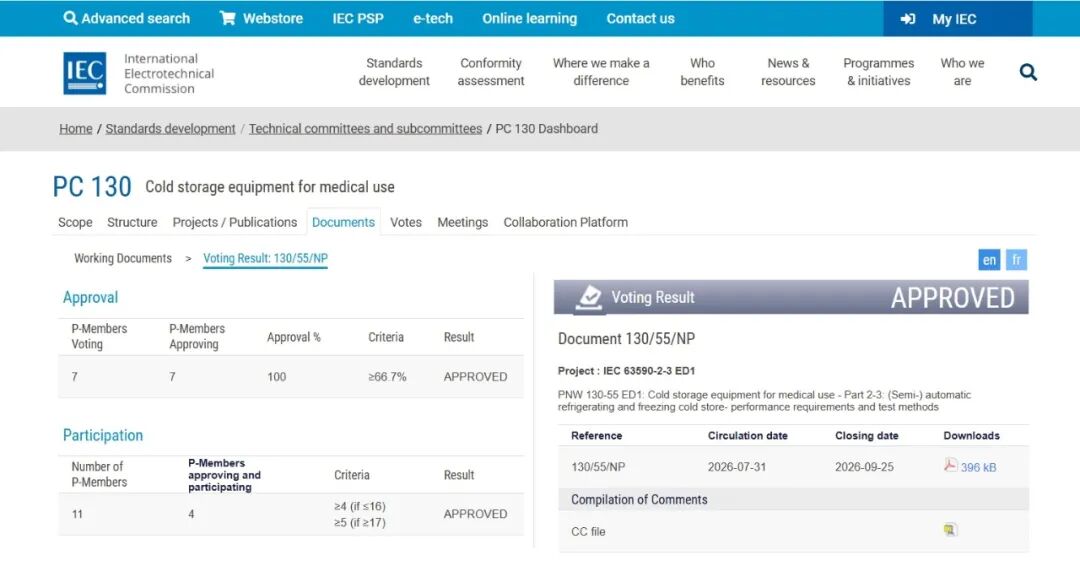Viewport: 1080px width, 566px height.
Task: Click Voting Result: 130/55/NP link
Action: (265, 258)
